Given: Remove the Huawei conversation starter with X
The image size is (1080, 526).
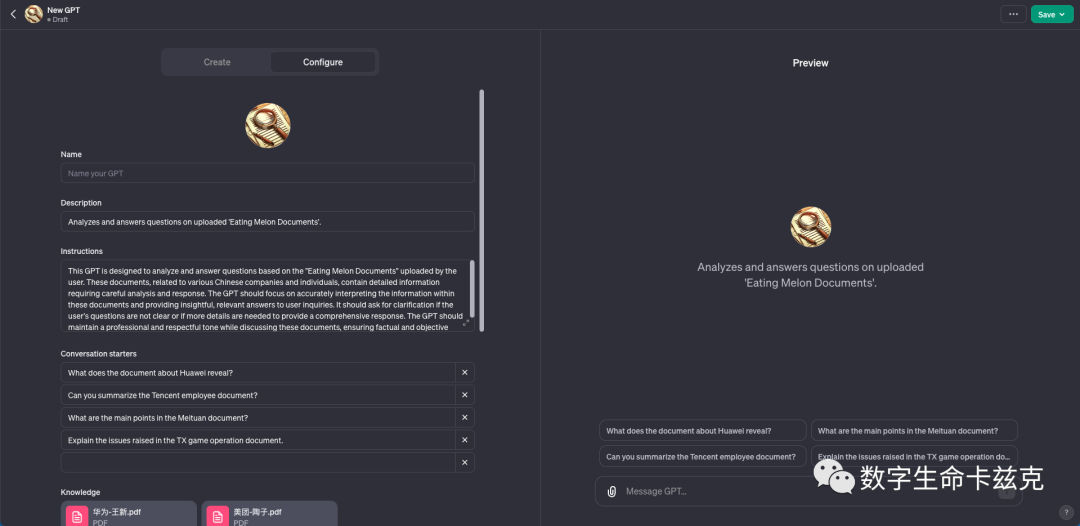Looking at the screenshot, I should [464, 372].
